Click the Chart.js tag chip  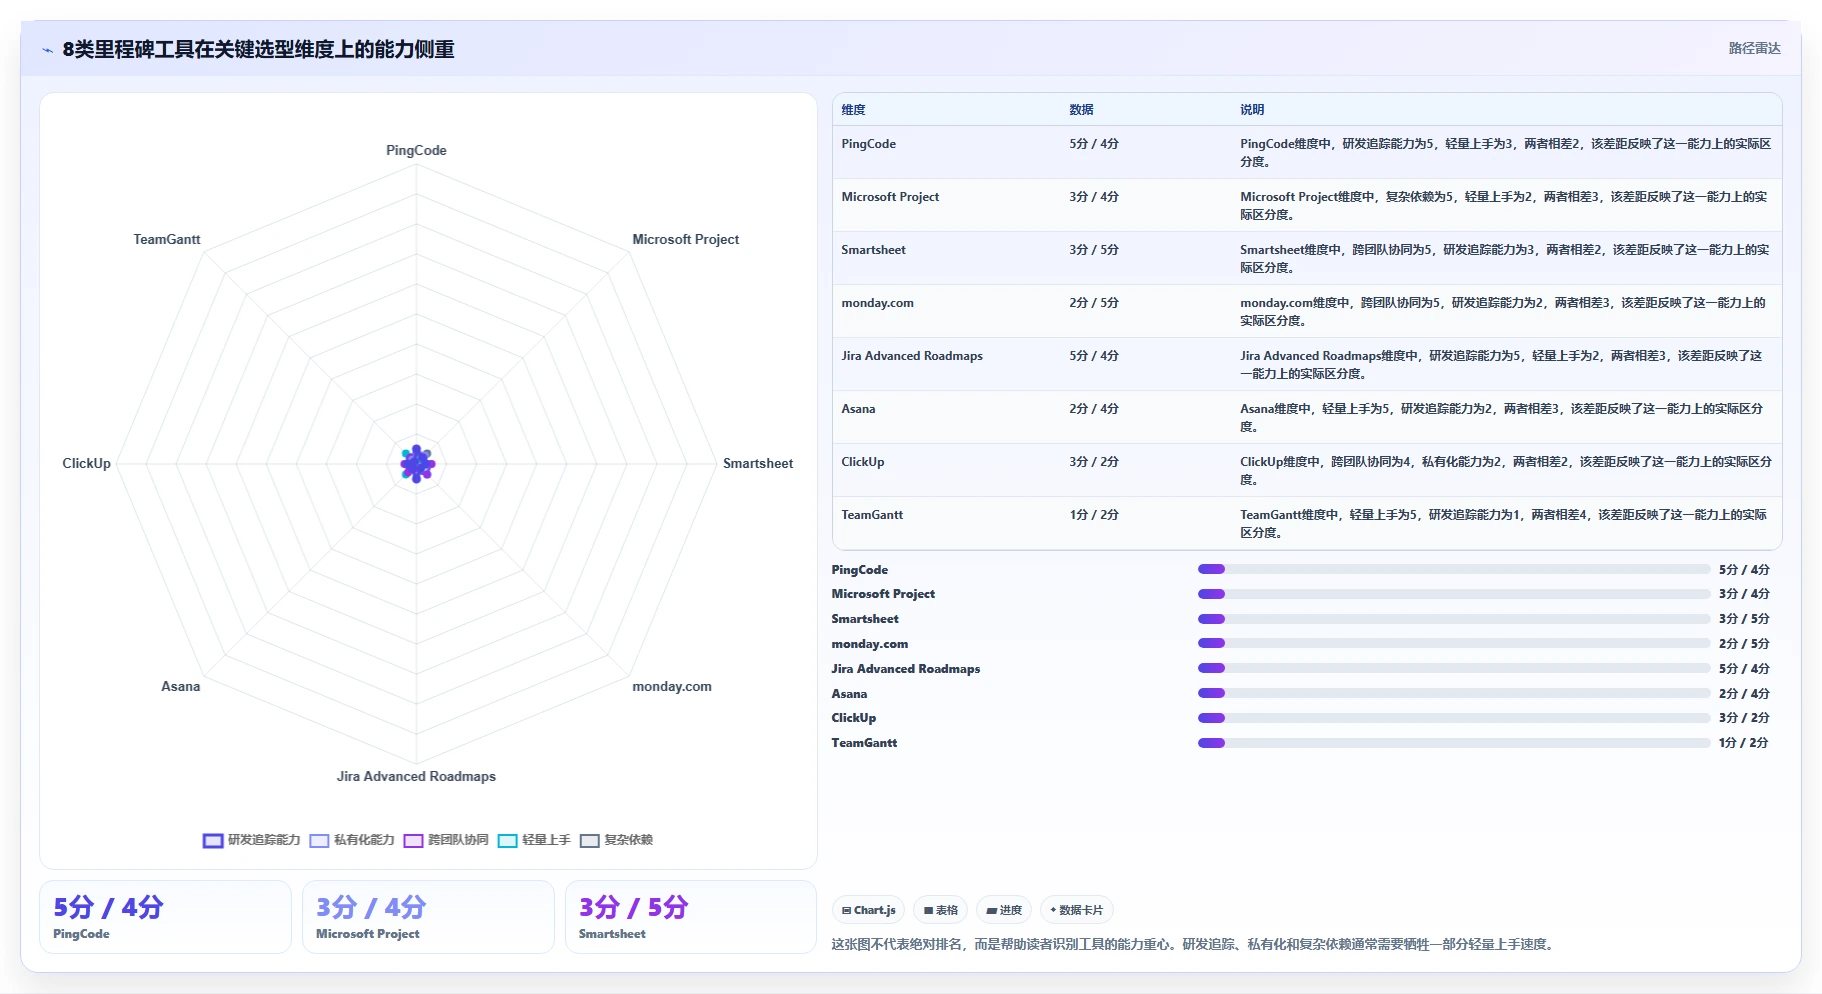[868, 910]
